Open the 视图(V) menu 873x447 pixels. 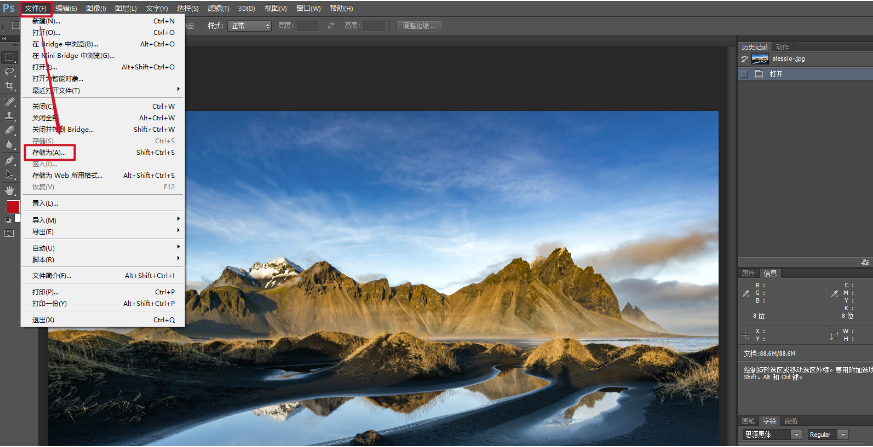point(276,8)
